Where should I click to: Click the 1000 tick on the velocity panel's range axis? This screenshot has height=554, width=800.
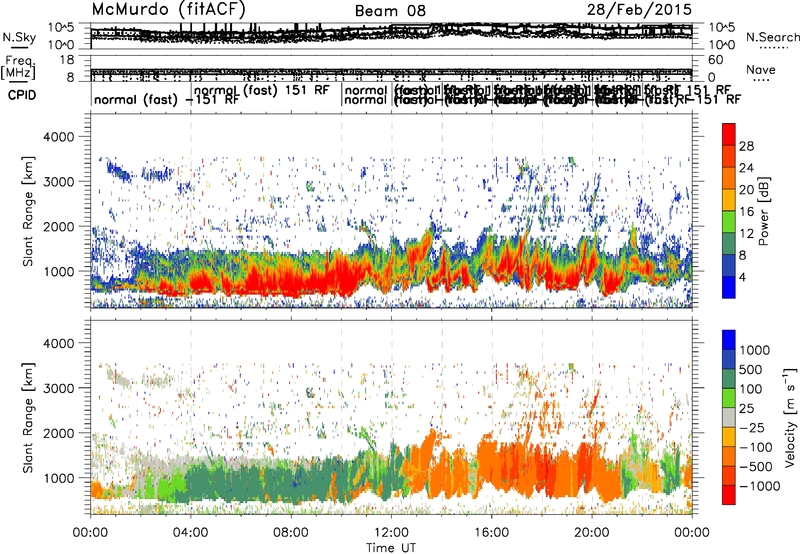tap(61, 478)
